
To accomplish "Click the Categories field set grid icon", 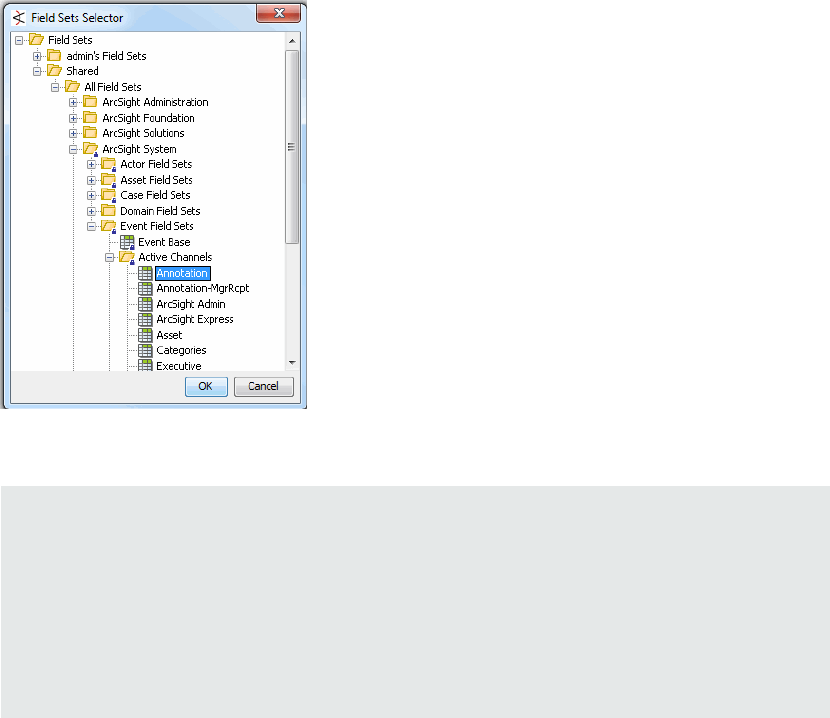I will [x=145, y=351].
